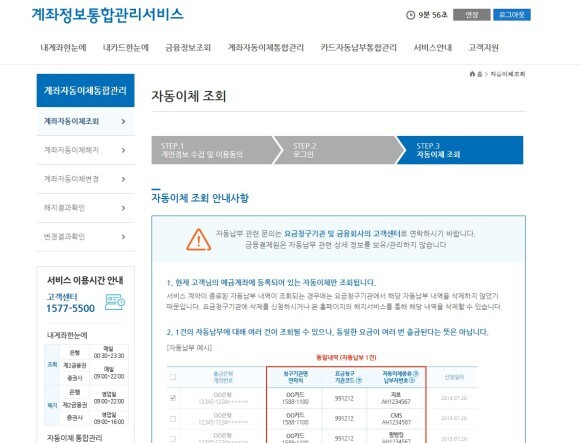Select 계좌자동이체조회 in the sidebar
Viewport: 580px width, 443px height.
(85, 121)
